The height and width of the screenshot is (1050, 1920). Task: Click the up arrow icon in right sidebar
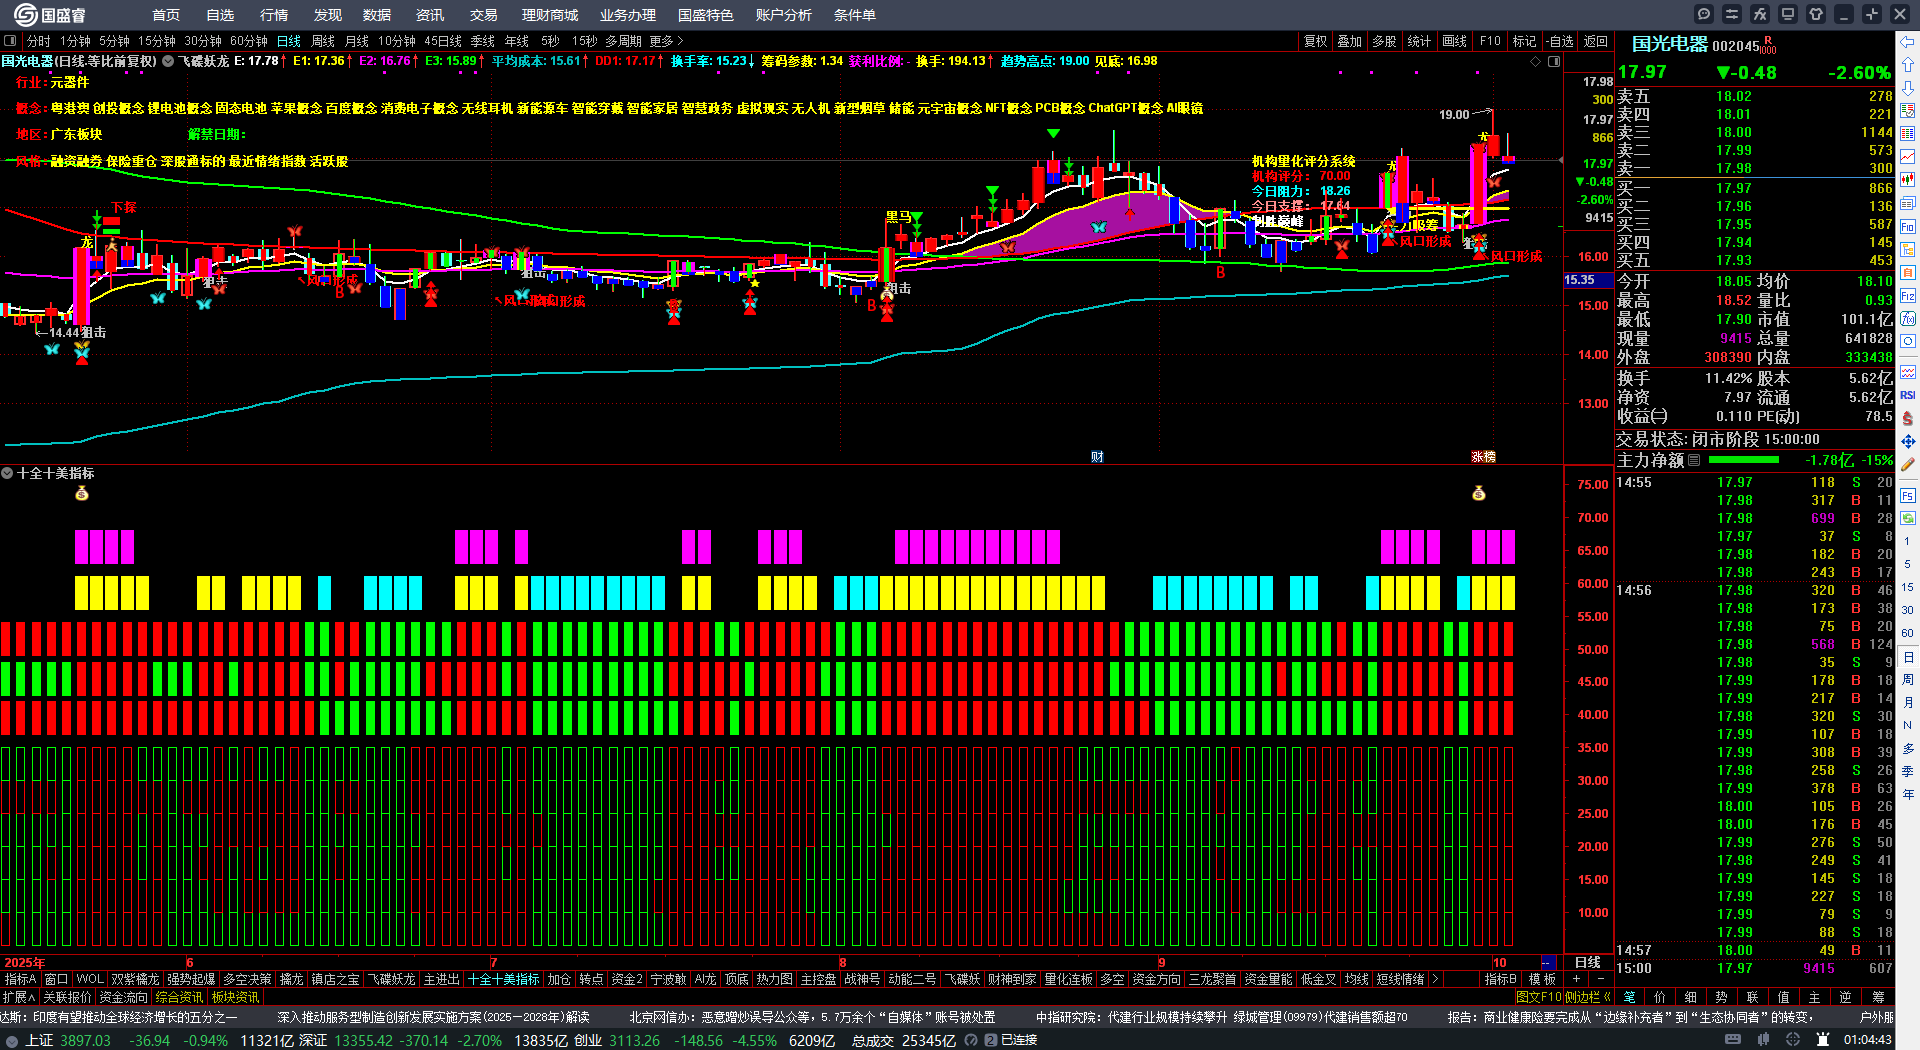coord(1908,65)
